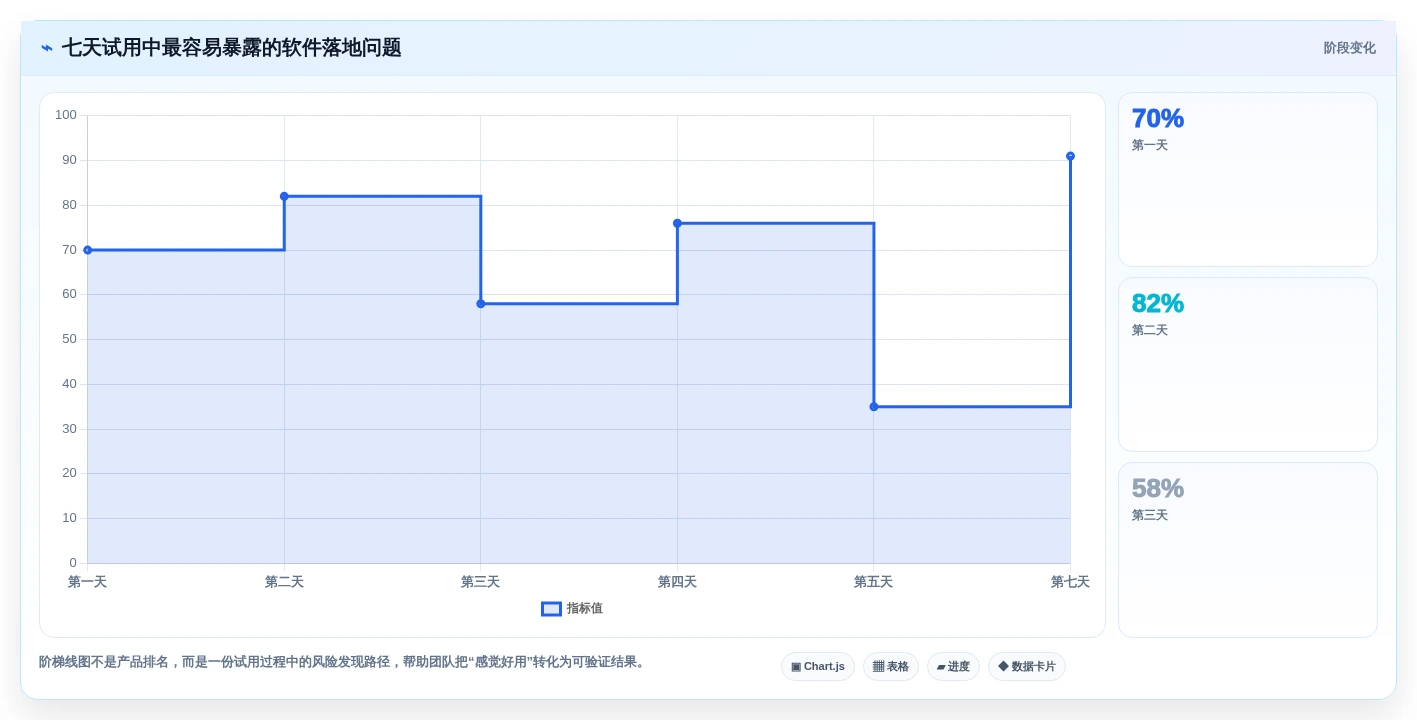Viewport: 1417px width, 720px height.
Task: Click the 50 y-axis label
Action: [69, 339]
